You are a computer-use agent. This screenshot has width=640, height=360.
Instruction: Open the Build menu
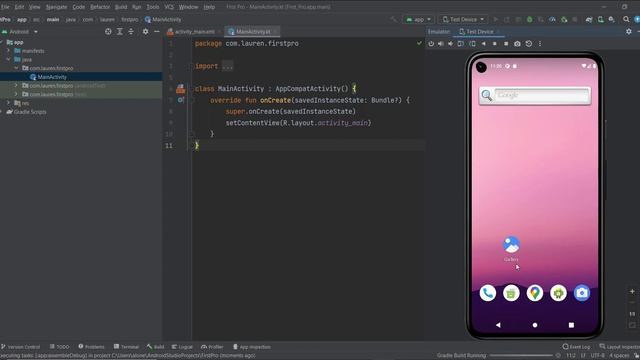point(121,7)
